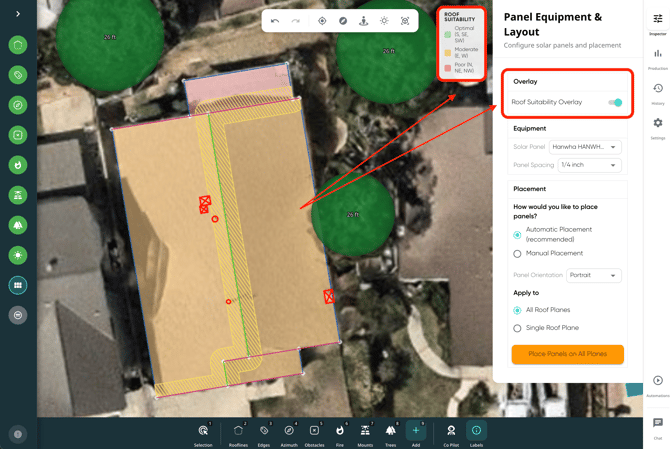Open the Panel Spacing dropdown

pyautogui.click(x=589, y=165)
